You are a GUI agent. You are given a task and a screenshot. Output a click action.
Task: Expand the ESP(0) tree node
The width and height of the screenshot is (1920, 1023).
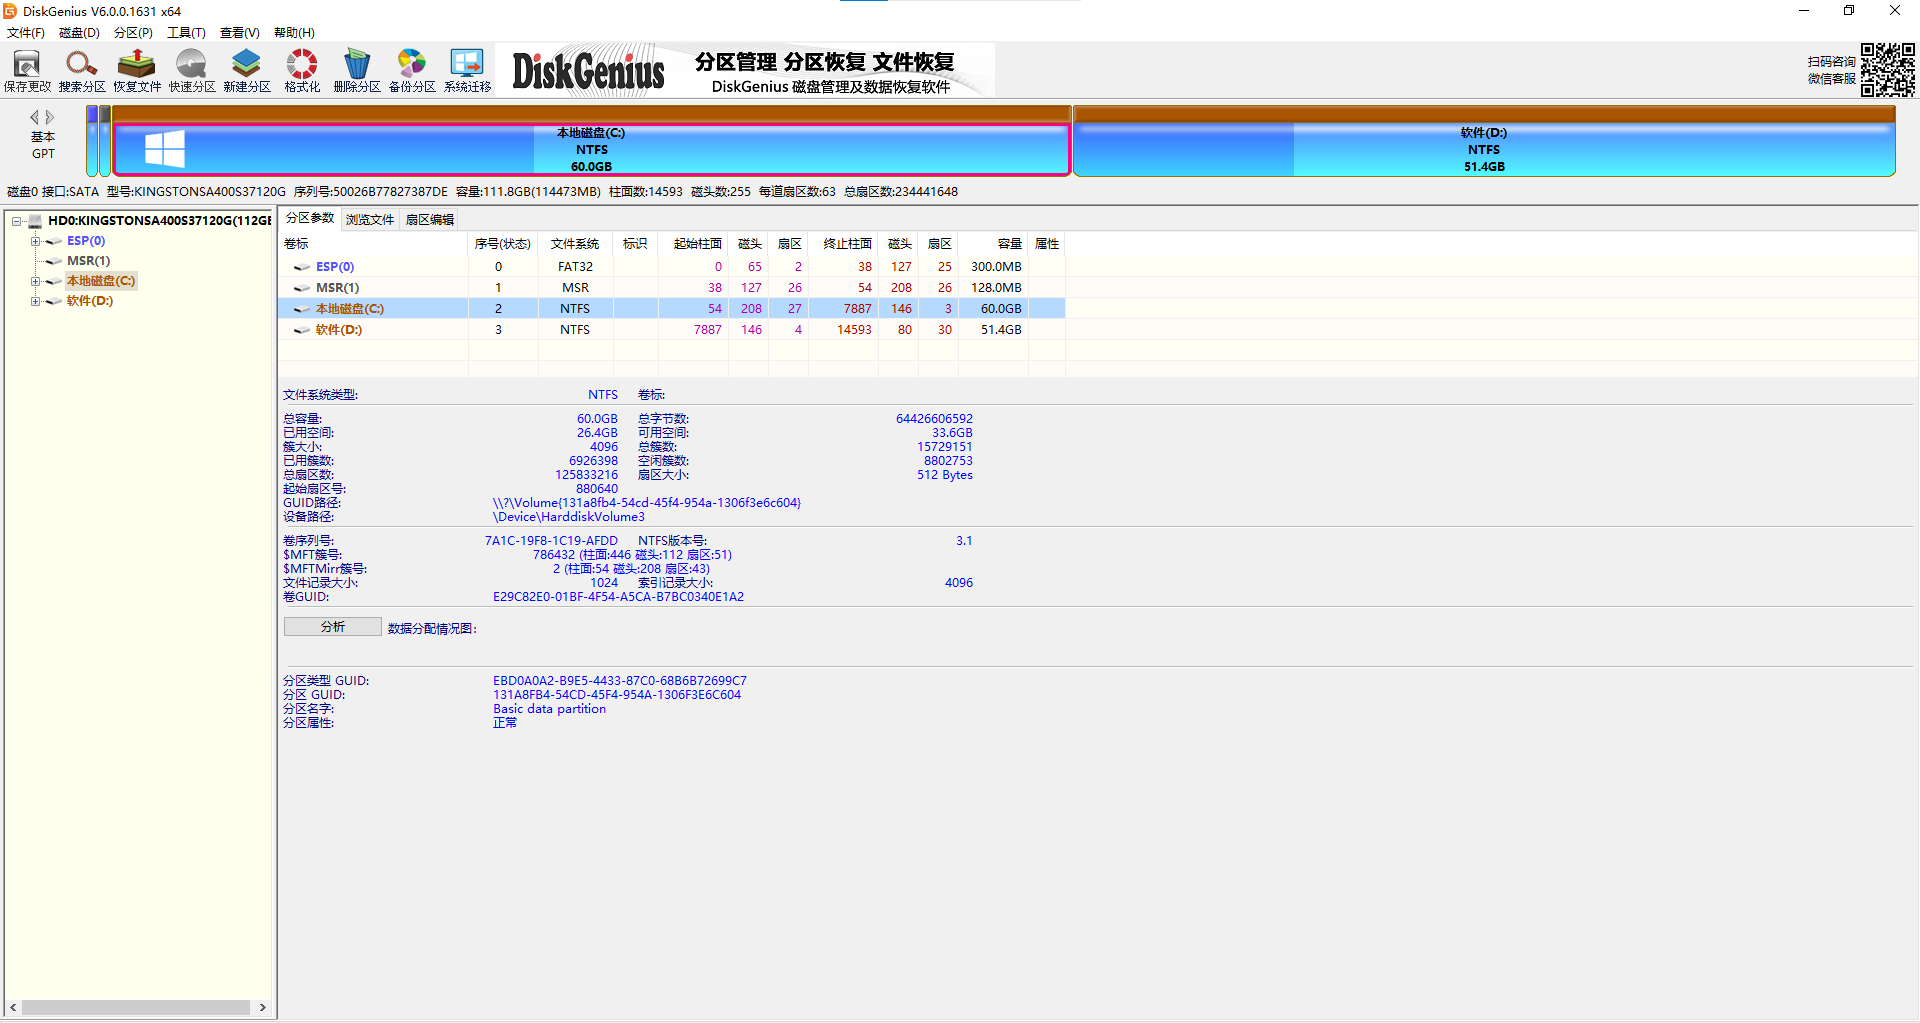pyautogui.click(x=35, y=241)
